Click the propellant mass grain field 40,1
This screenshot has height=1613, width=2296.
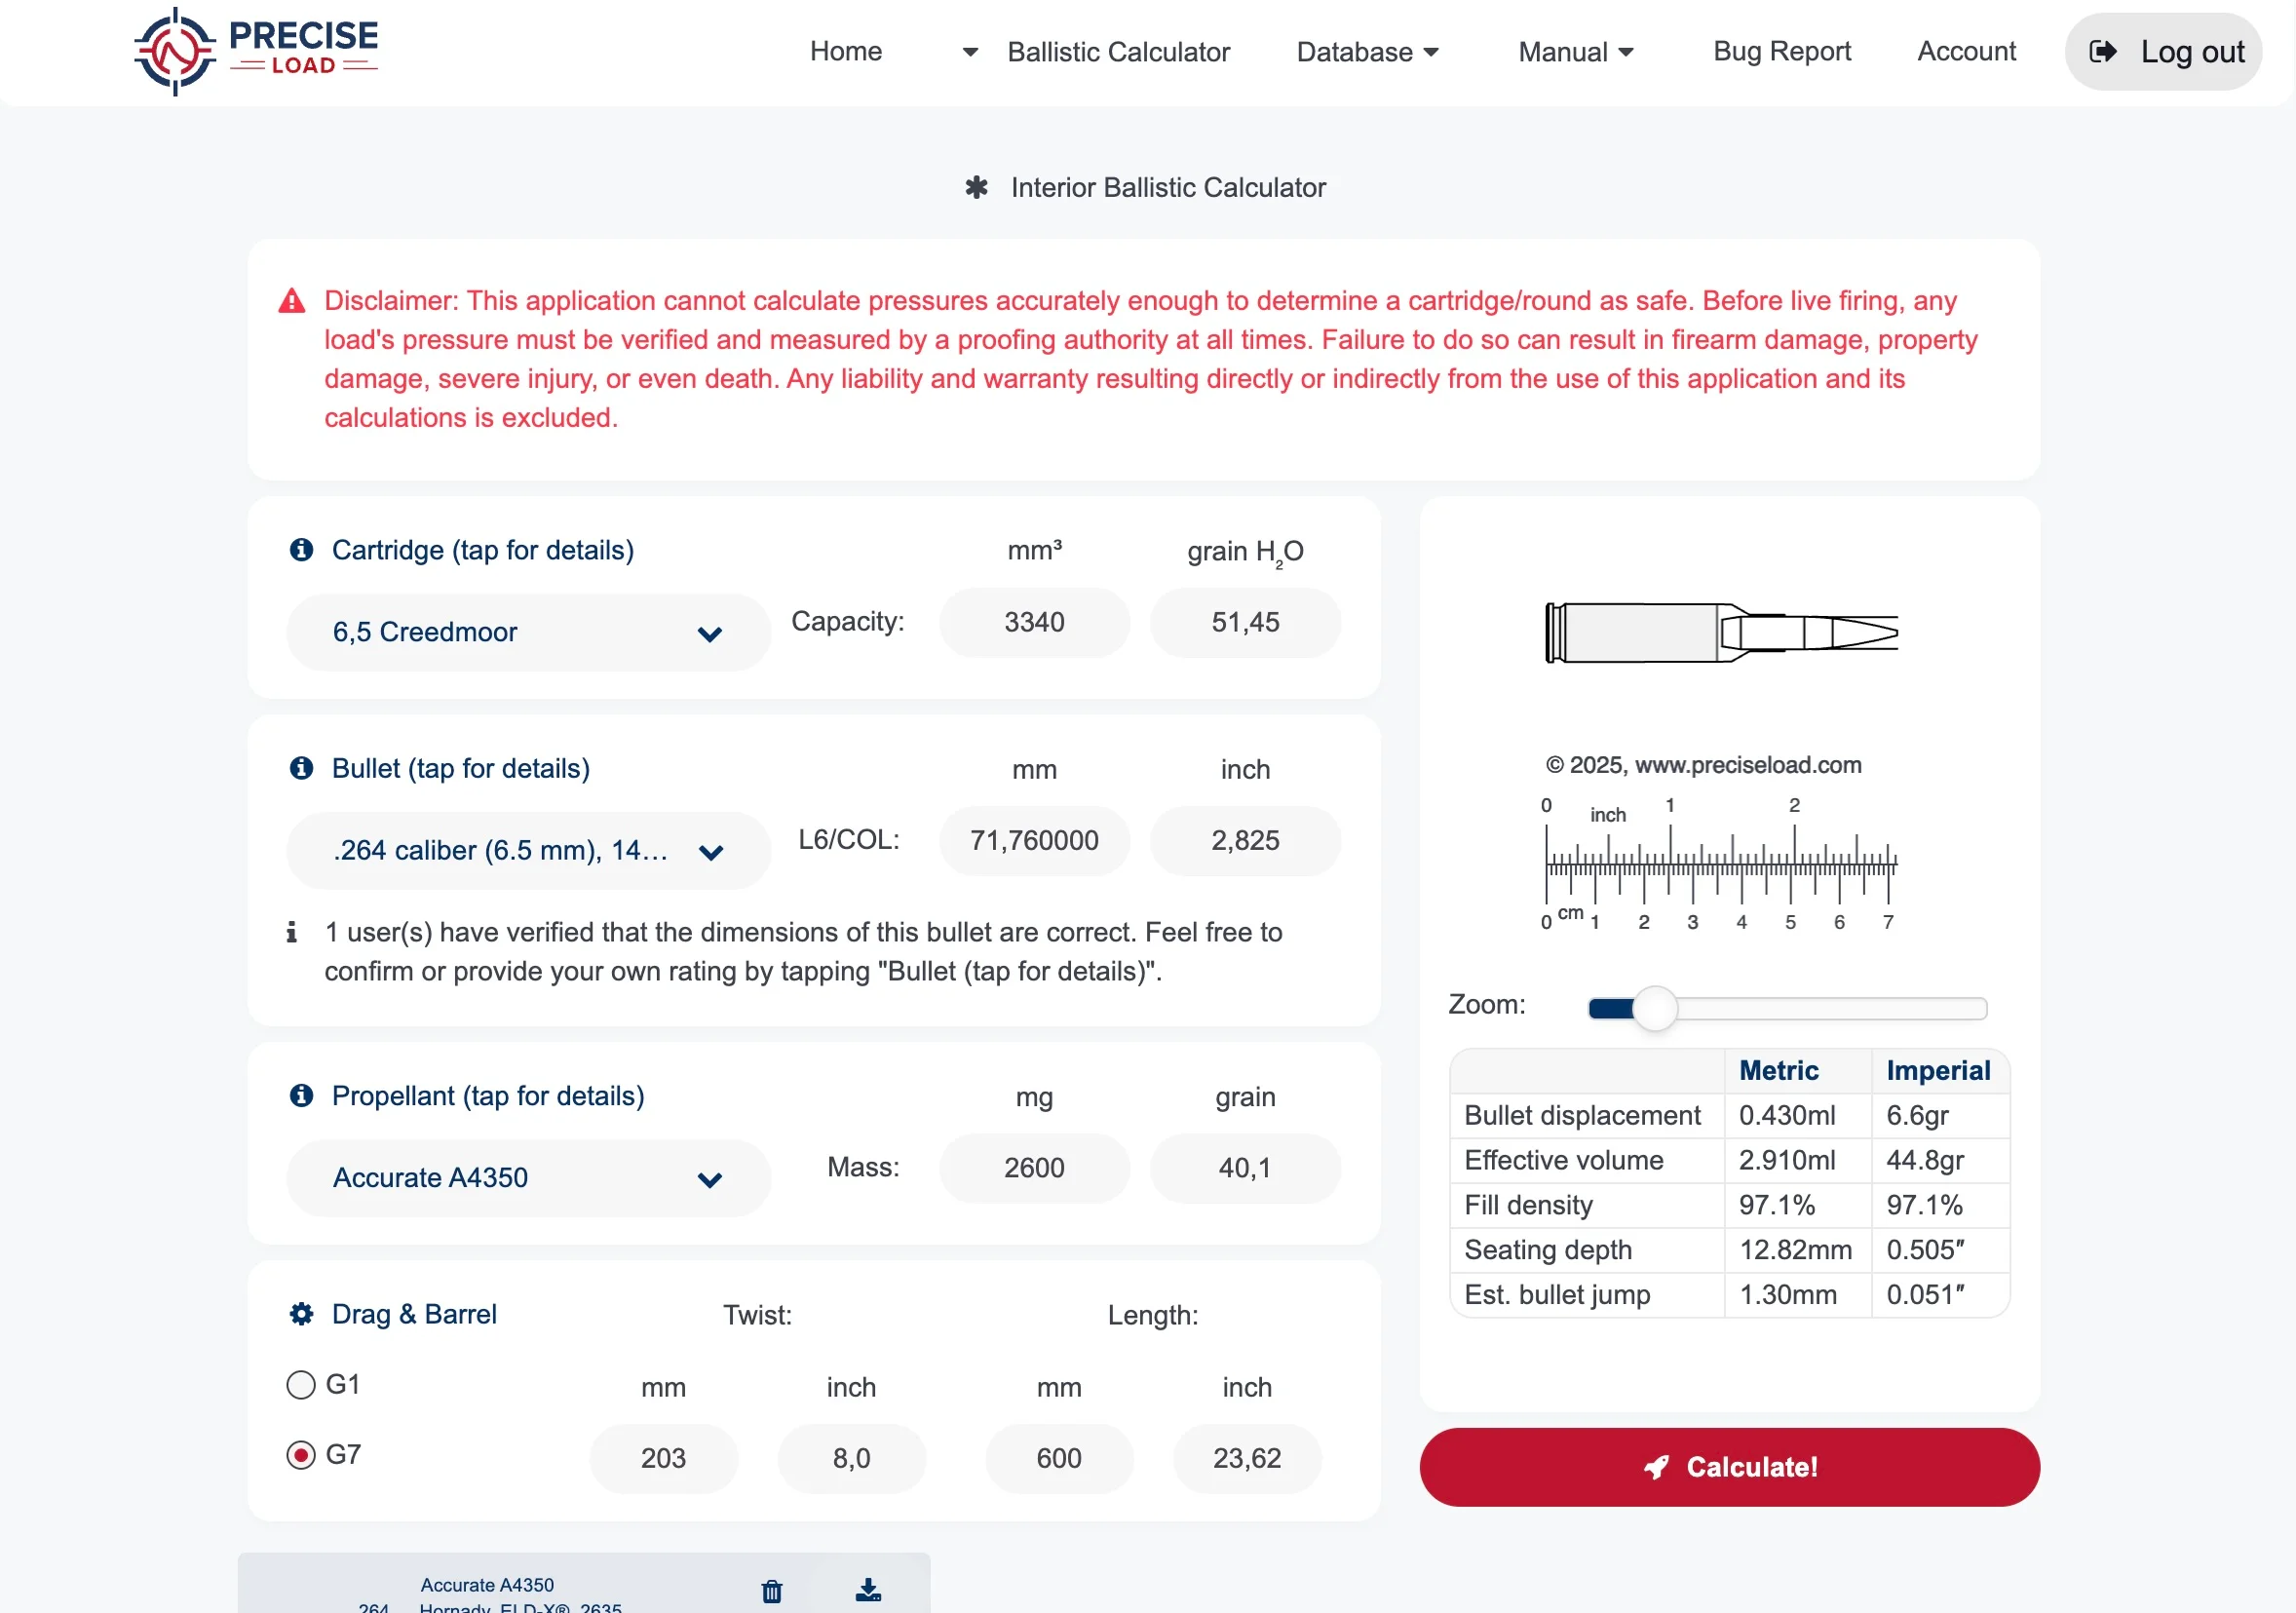coord(1246,1168)
